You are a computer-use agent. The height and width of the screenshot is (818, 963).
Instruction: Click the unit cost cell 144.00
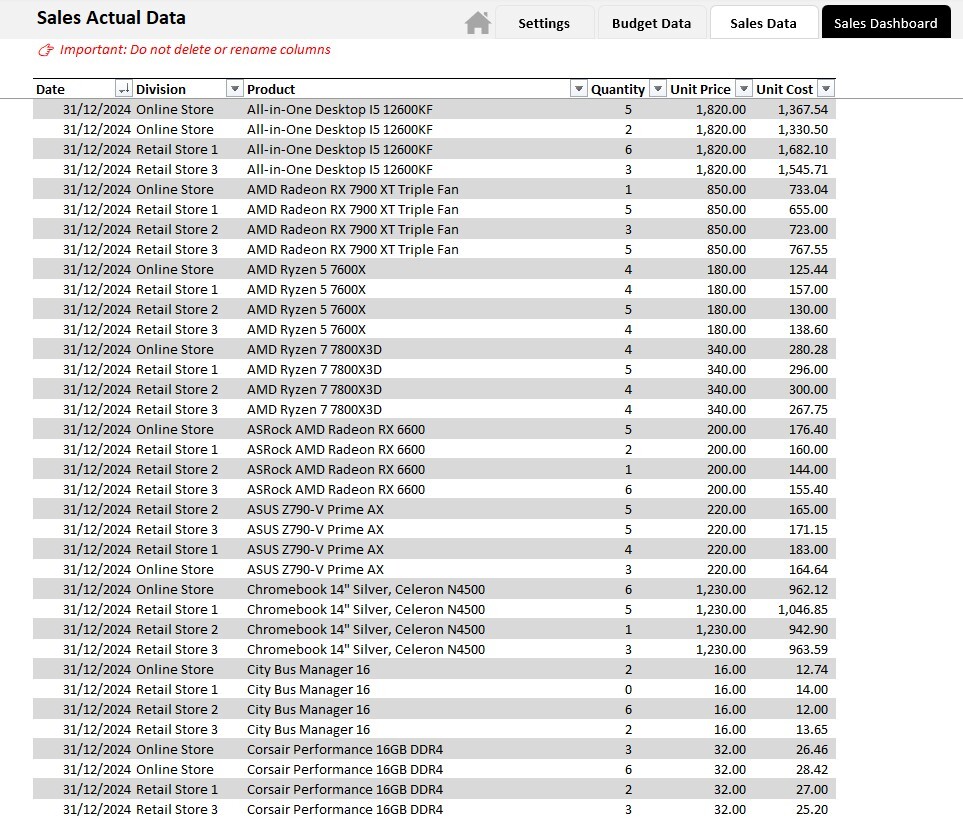click(808, 470)
